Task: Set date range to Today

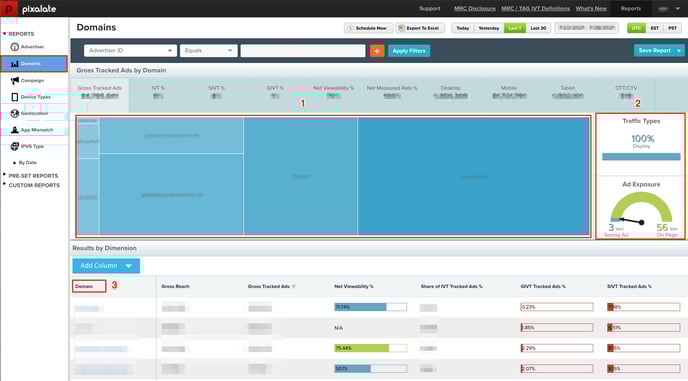Action: tap(462, 28)
